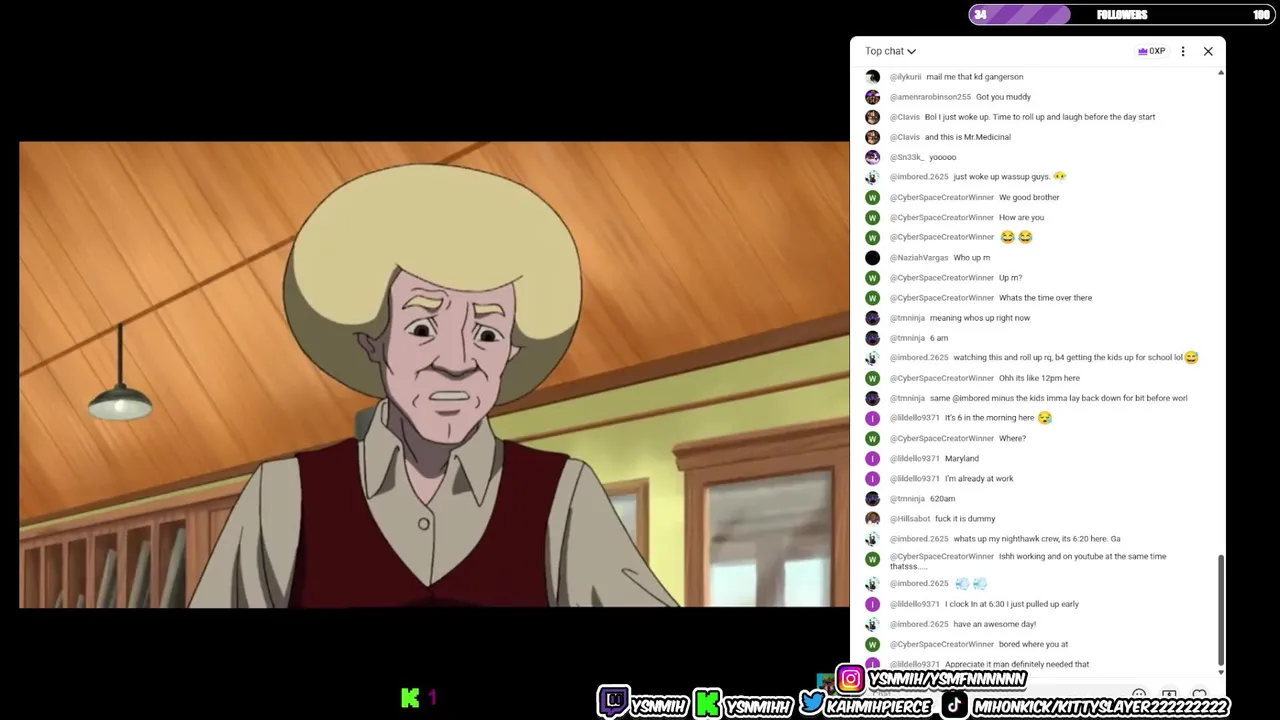Click the green Kick logo beside YSNMIHH
Viewport: 1280px width, 720px height.
[x=708, y=704]
